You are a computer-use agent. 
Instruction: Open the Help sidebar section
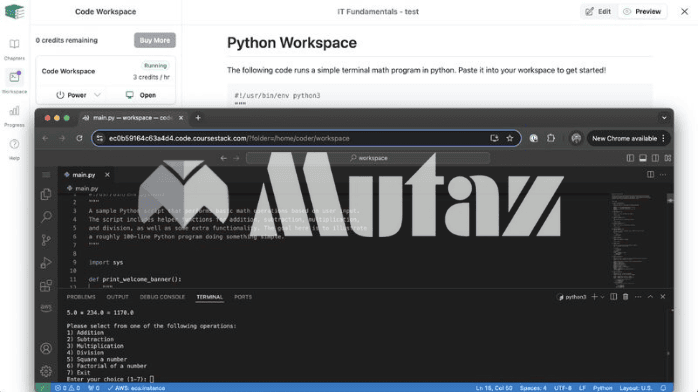[x=14, y=149]
